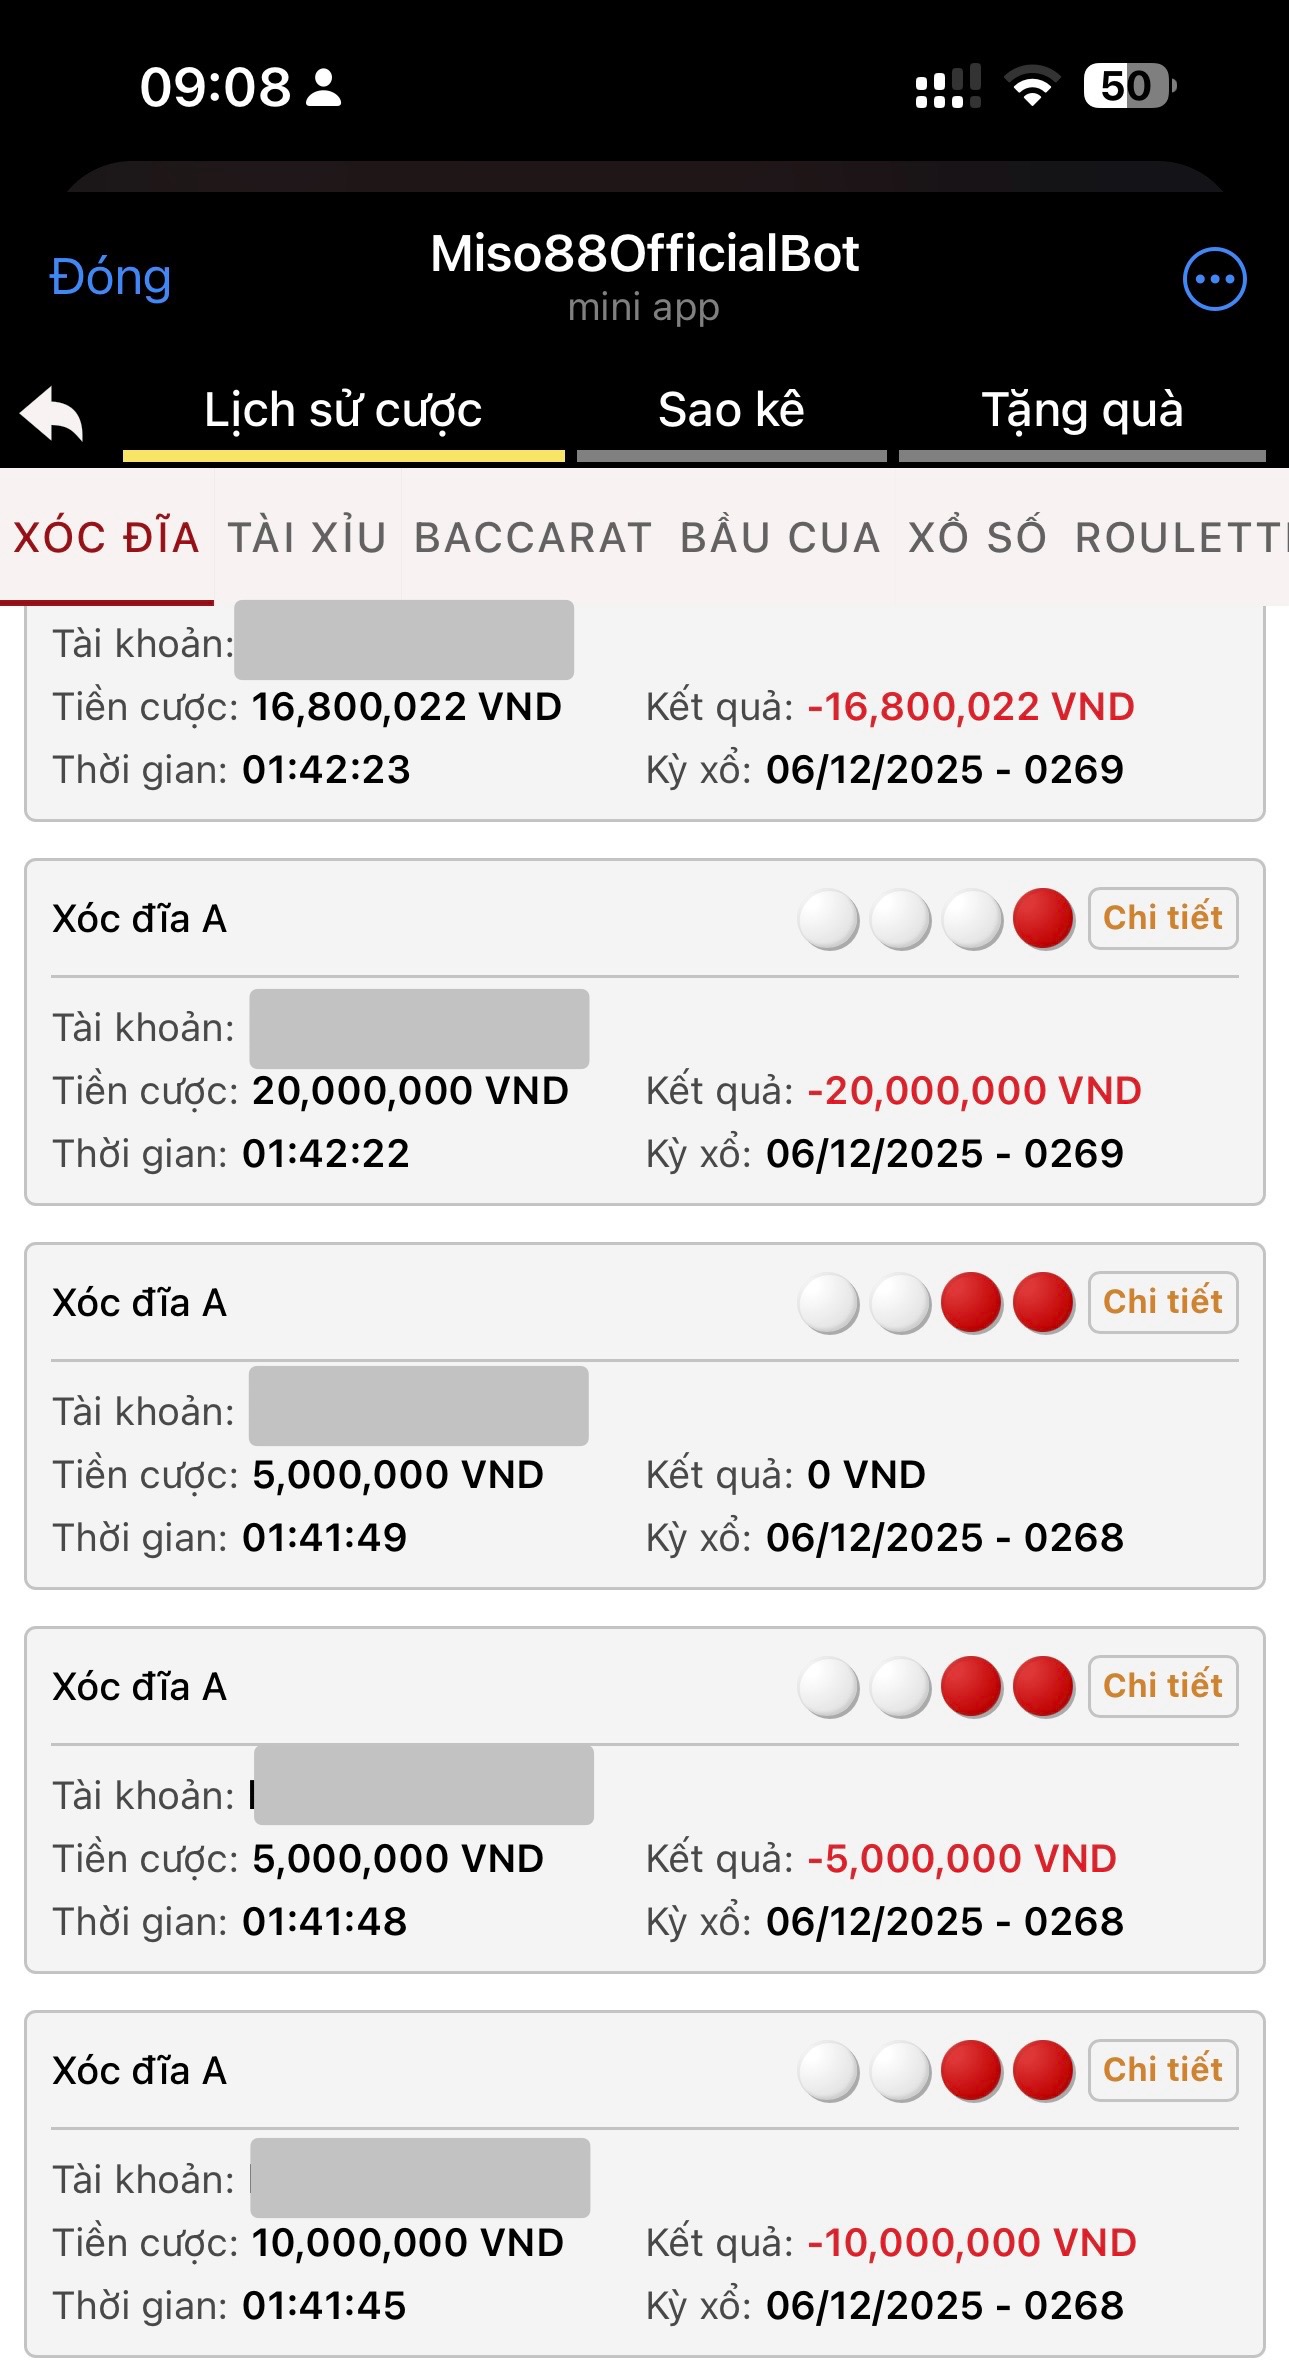Viewport: 1289px width, 2369px height.
Task: Close the mini app with Đóng
Action: (x=111, y=278)
